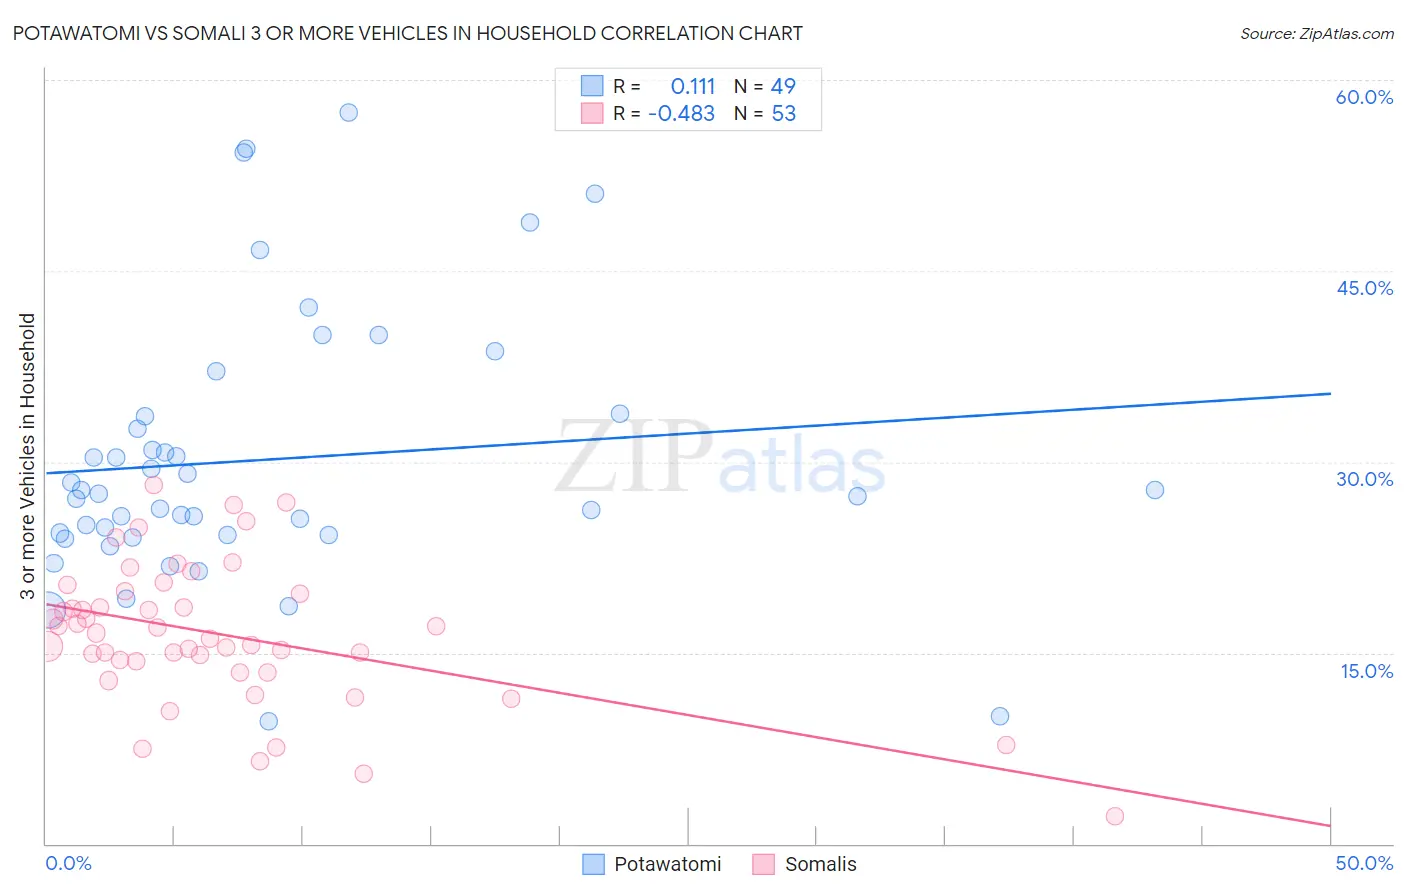This screenshot has width=1406, height=892.
Task: Click the lowest pink Somalis data point
Action: point(1115,816)
